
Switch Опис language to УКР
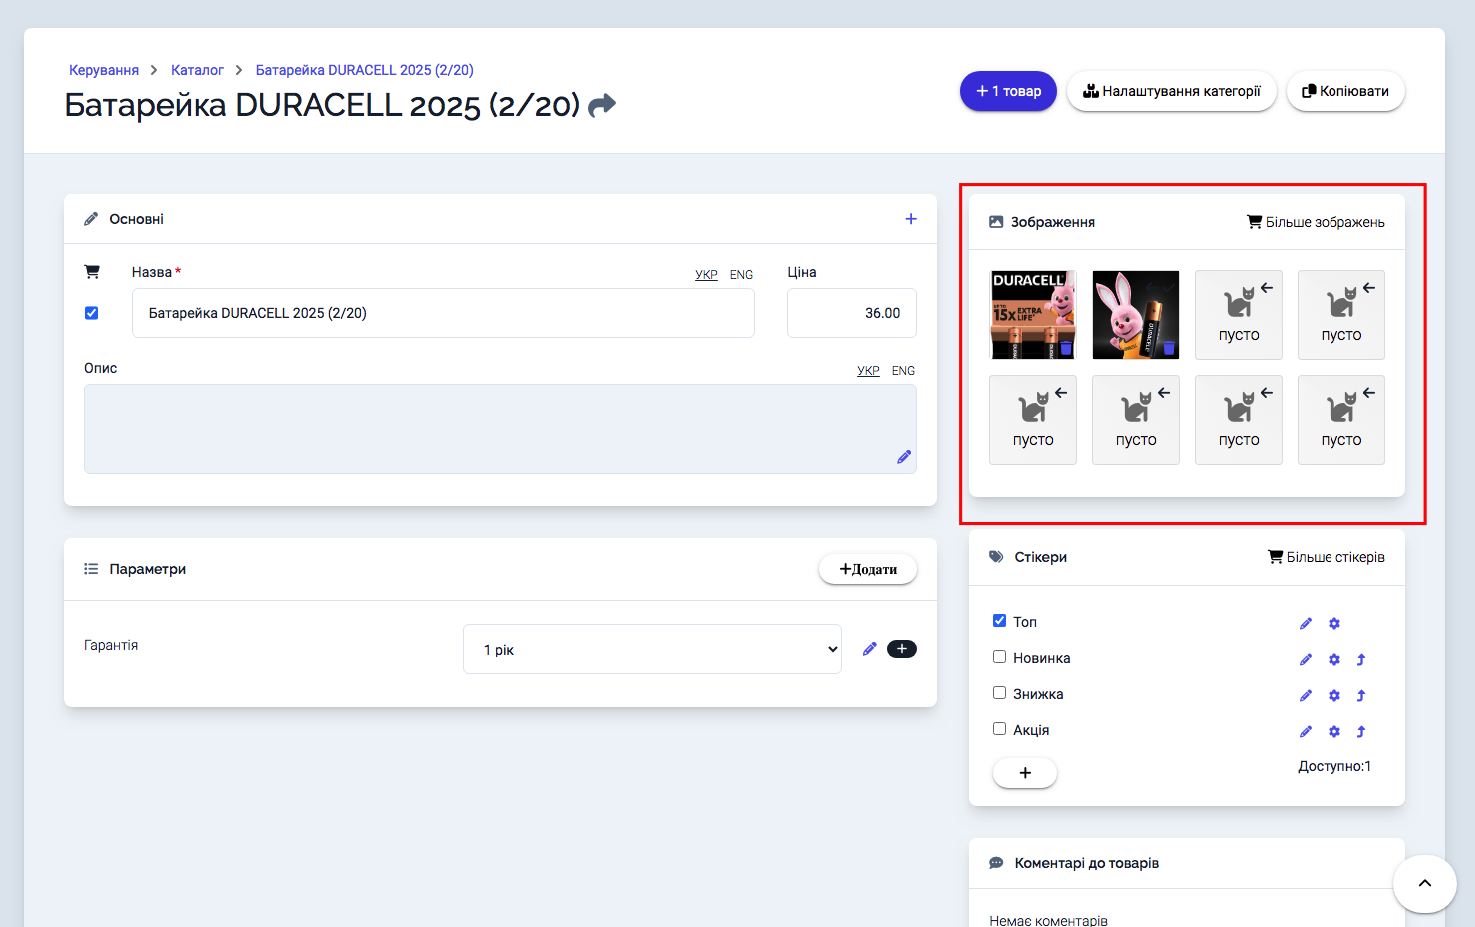tap(868, 371)
